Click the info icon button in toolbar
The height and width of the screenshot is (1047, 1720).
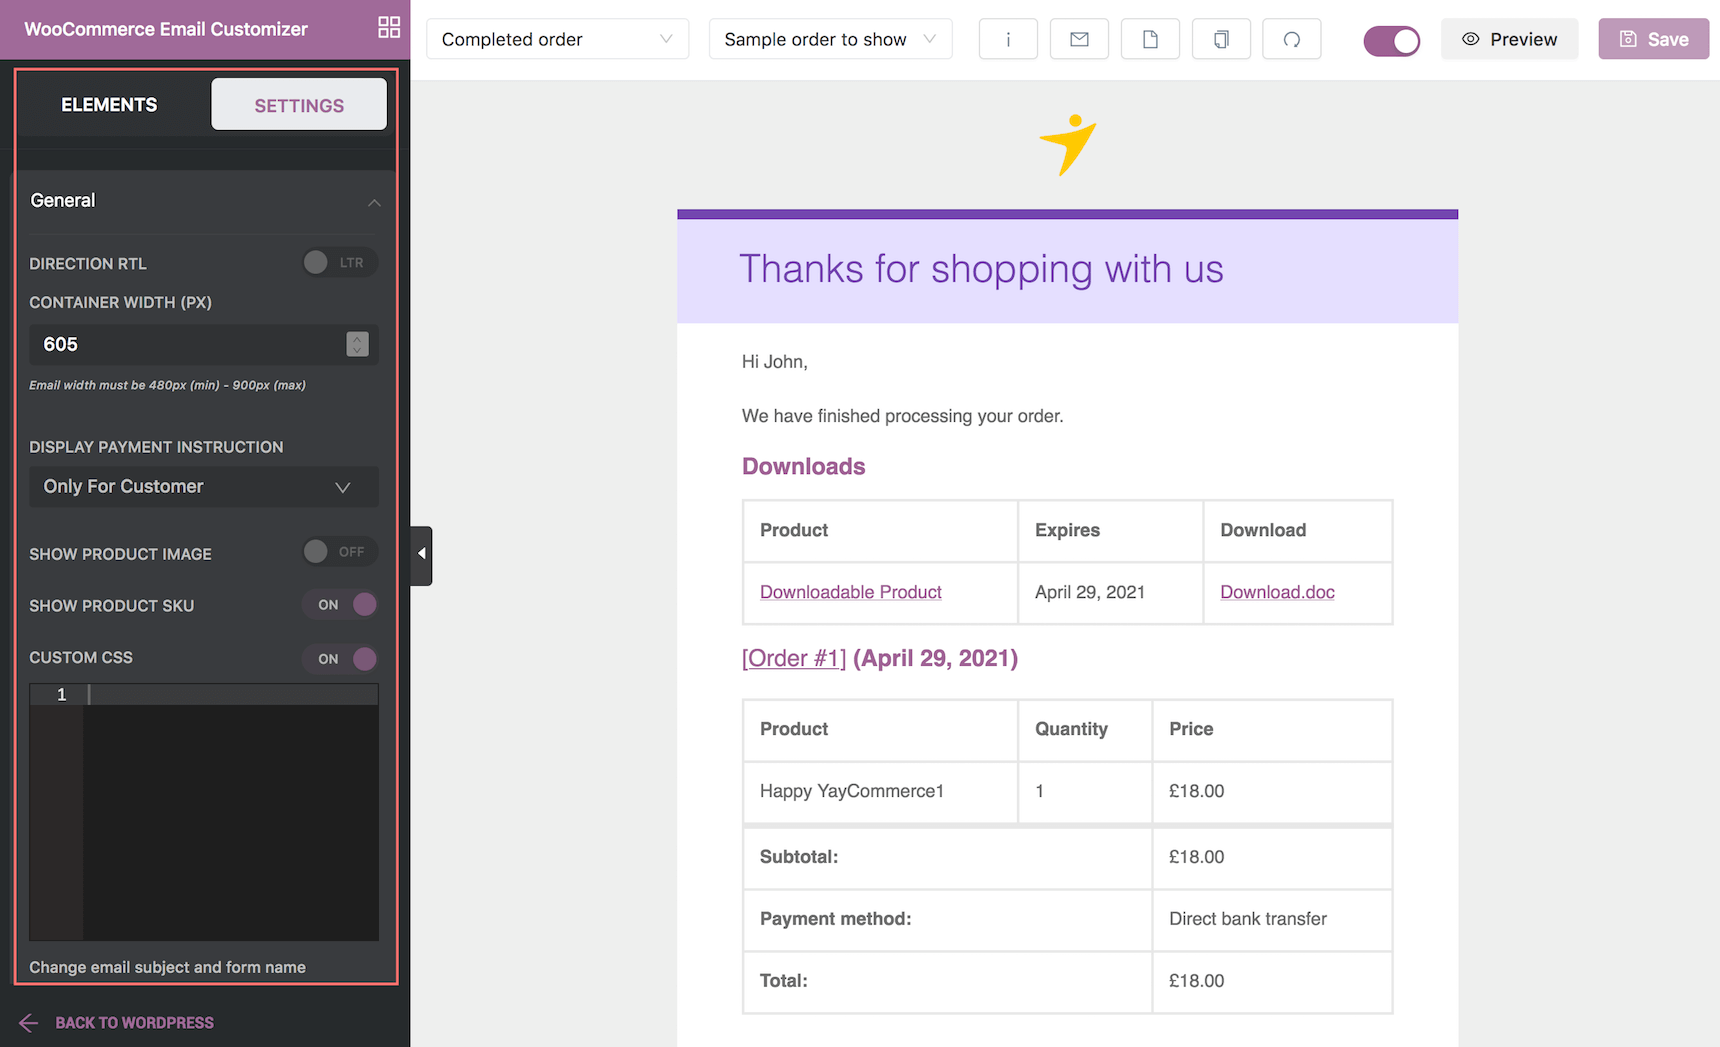pyautogui.click(x=1007, y=39)
